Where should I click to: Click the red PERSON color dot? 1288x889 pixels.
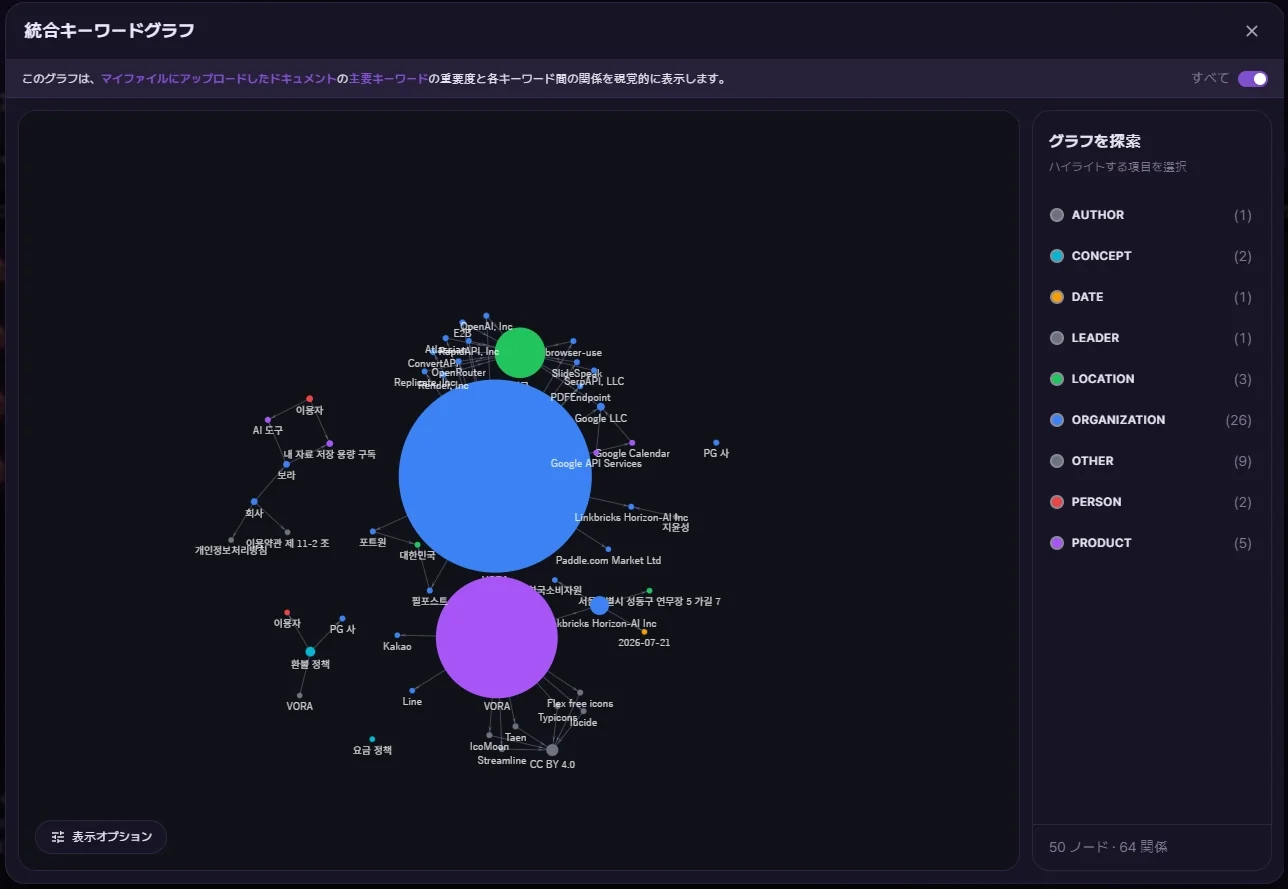click(1057, 502)
